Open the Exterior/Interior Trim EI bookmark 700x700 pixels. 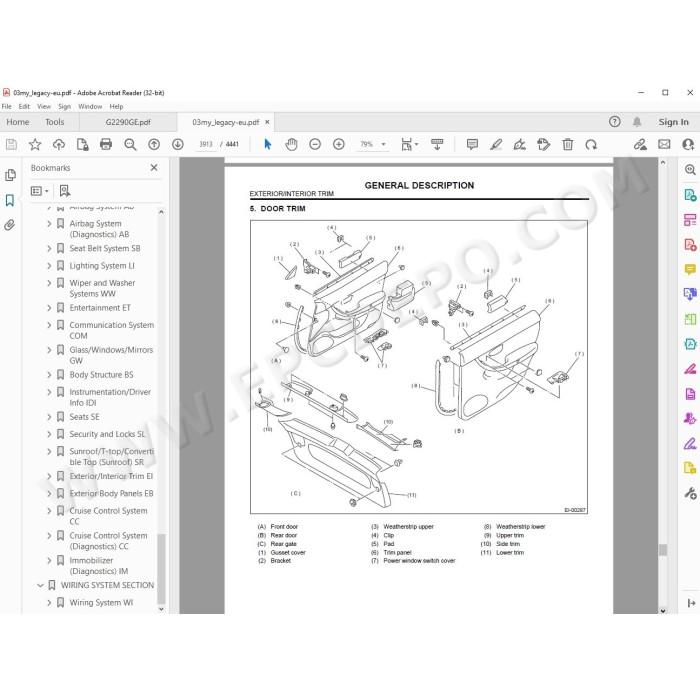tap(111, 476)
